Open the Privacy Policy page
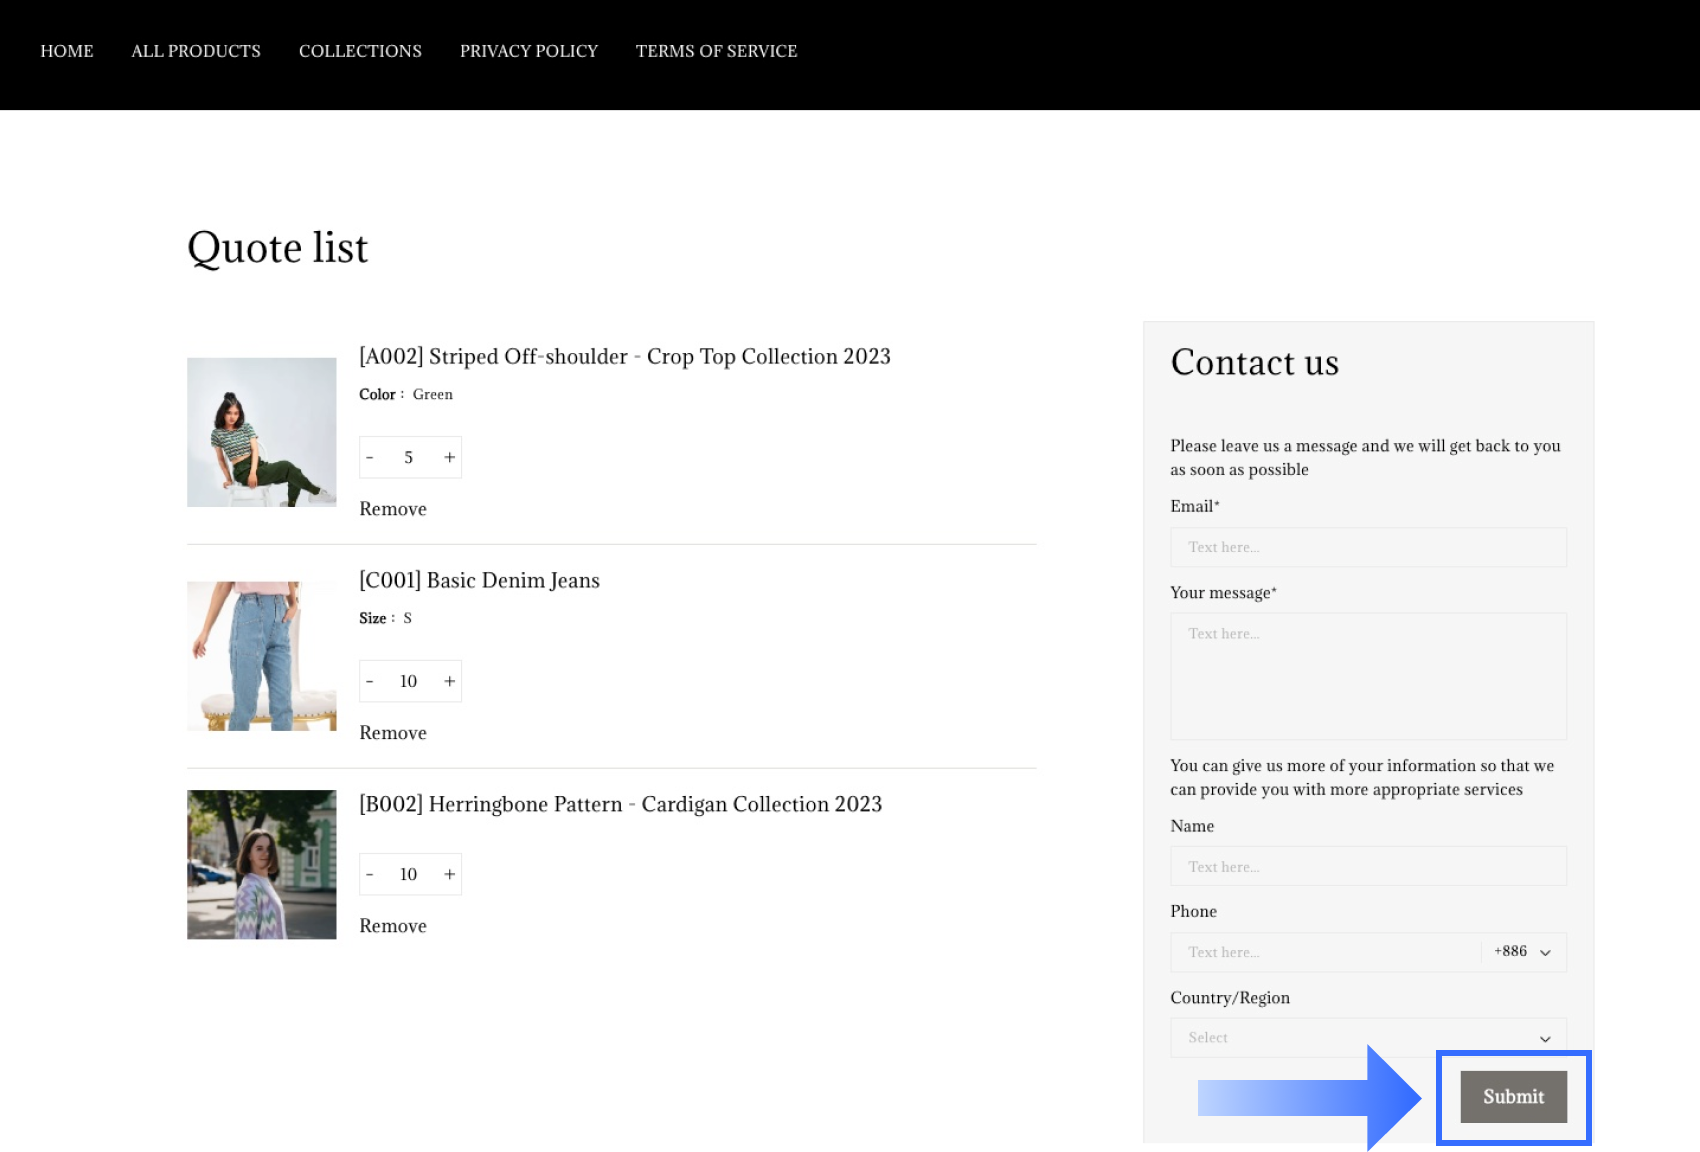The image size is (1700, 1152). (x=529, y=51)
